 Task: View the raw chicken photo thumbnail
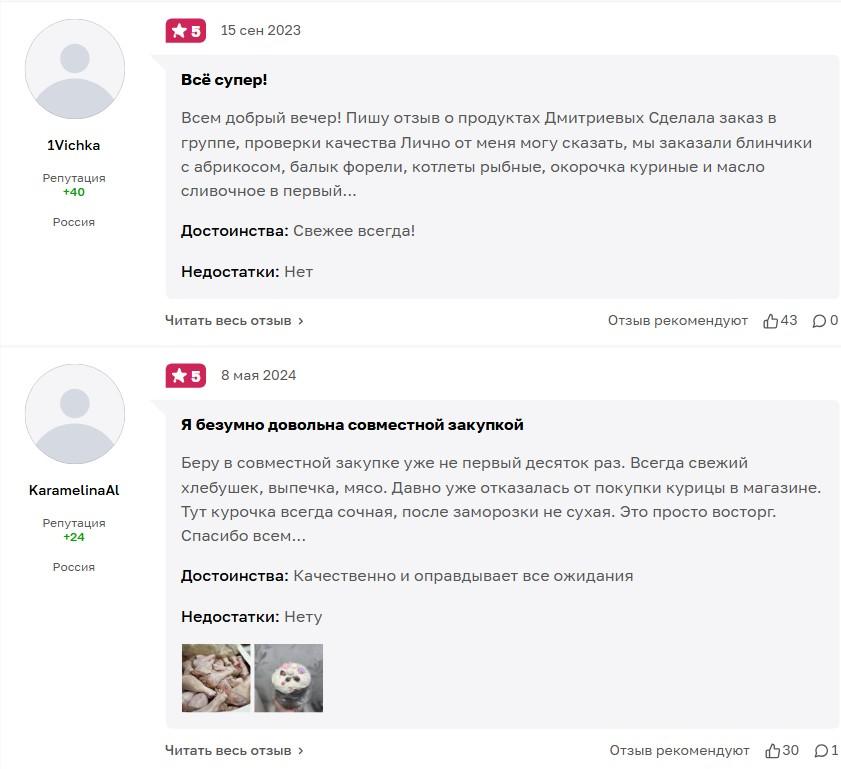pyautogui.click(x=216, y=678)
